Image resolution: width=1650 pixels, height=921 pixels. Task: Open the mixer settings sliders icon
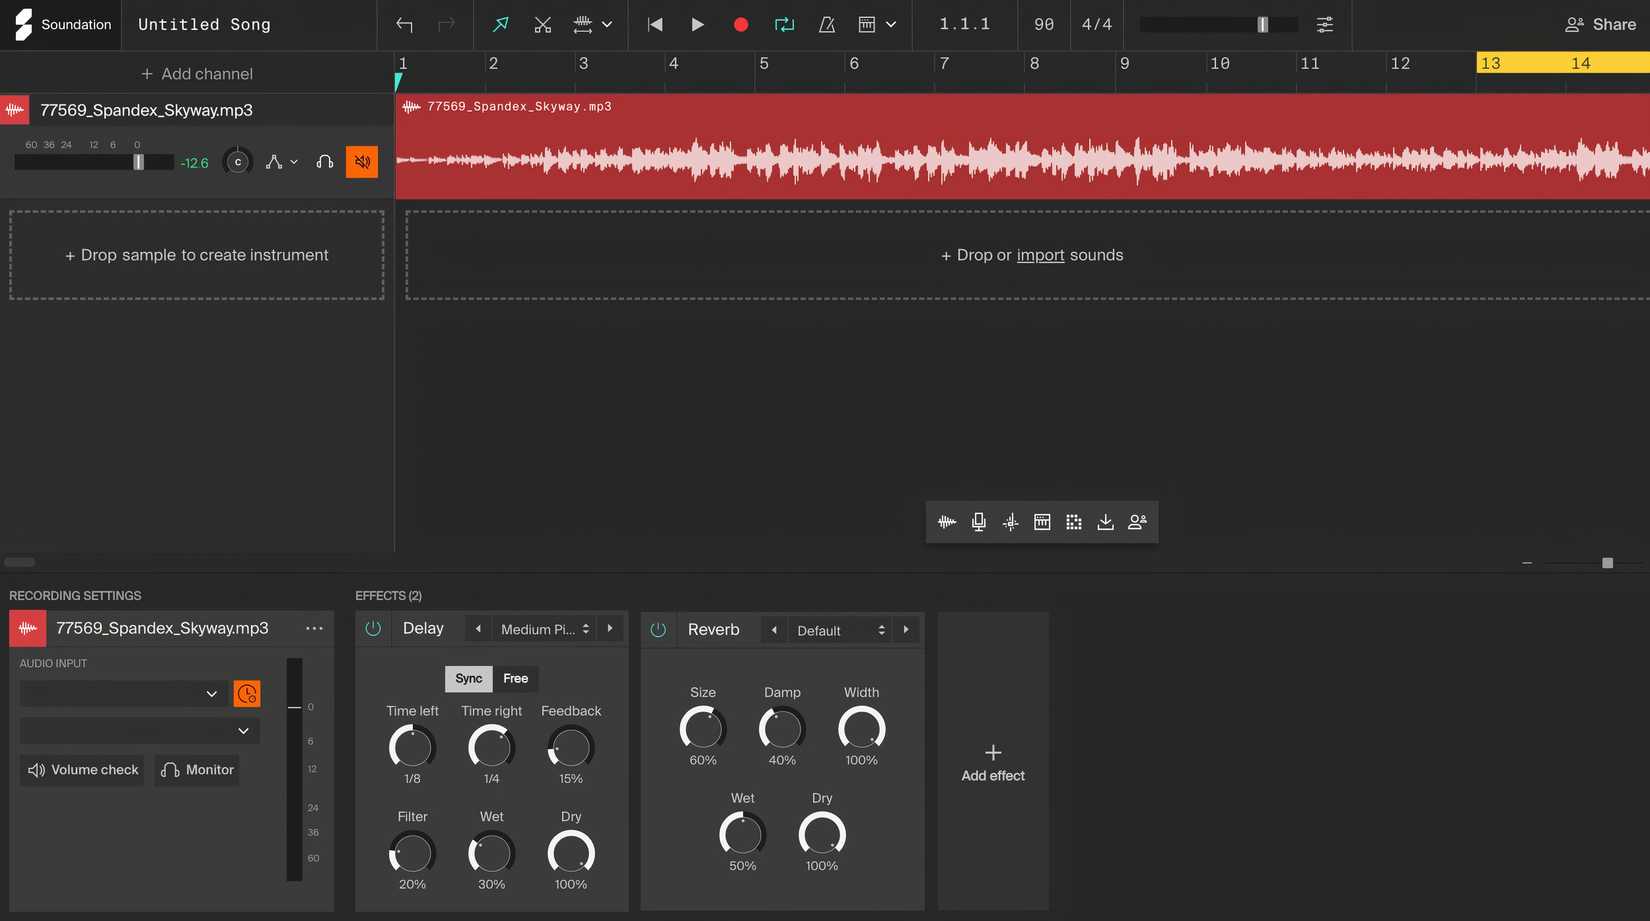pyautogui.click(x=1324, y=25)
